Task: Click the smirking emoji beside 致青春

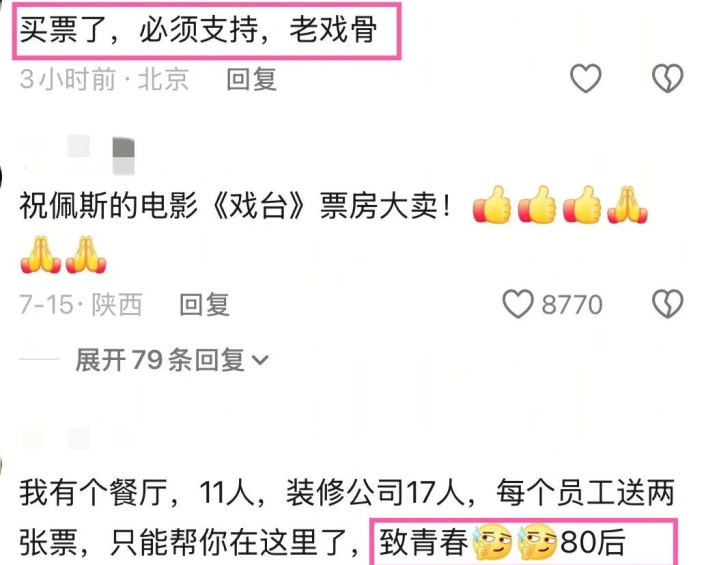Action: click(x=491, y=542)
